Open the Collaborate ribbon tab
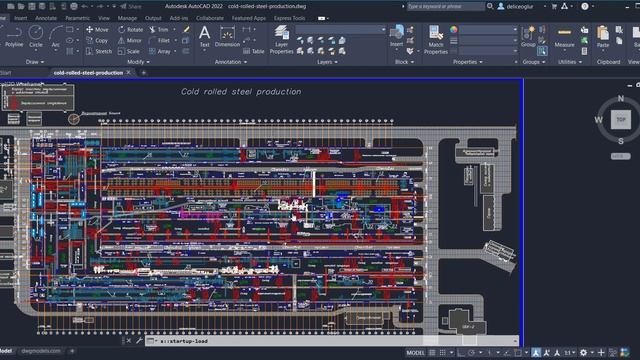 (210, 18)
